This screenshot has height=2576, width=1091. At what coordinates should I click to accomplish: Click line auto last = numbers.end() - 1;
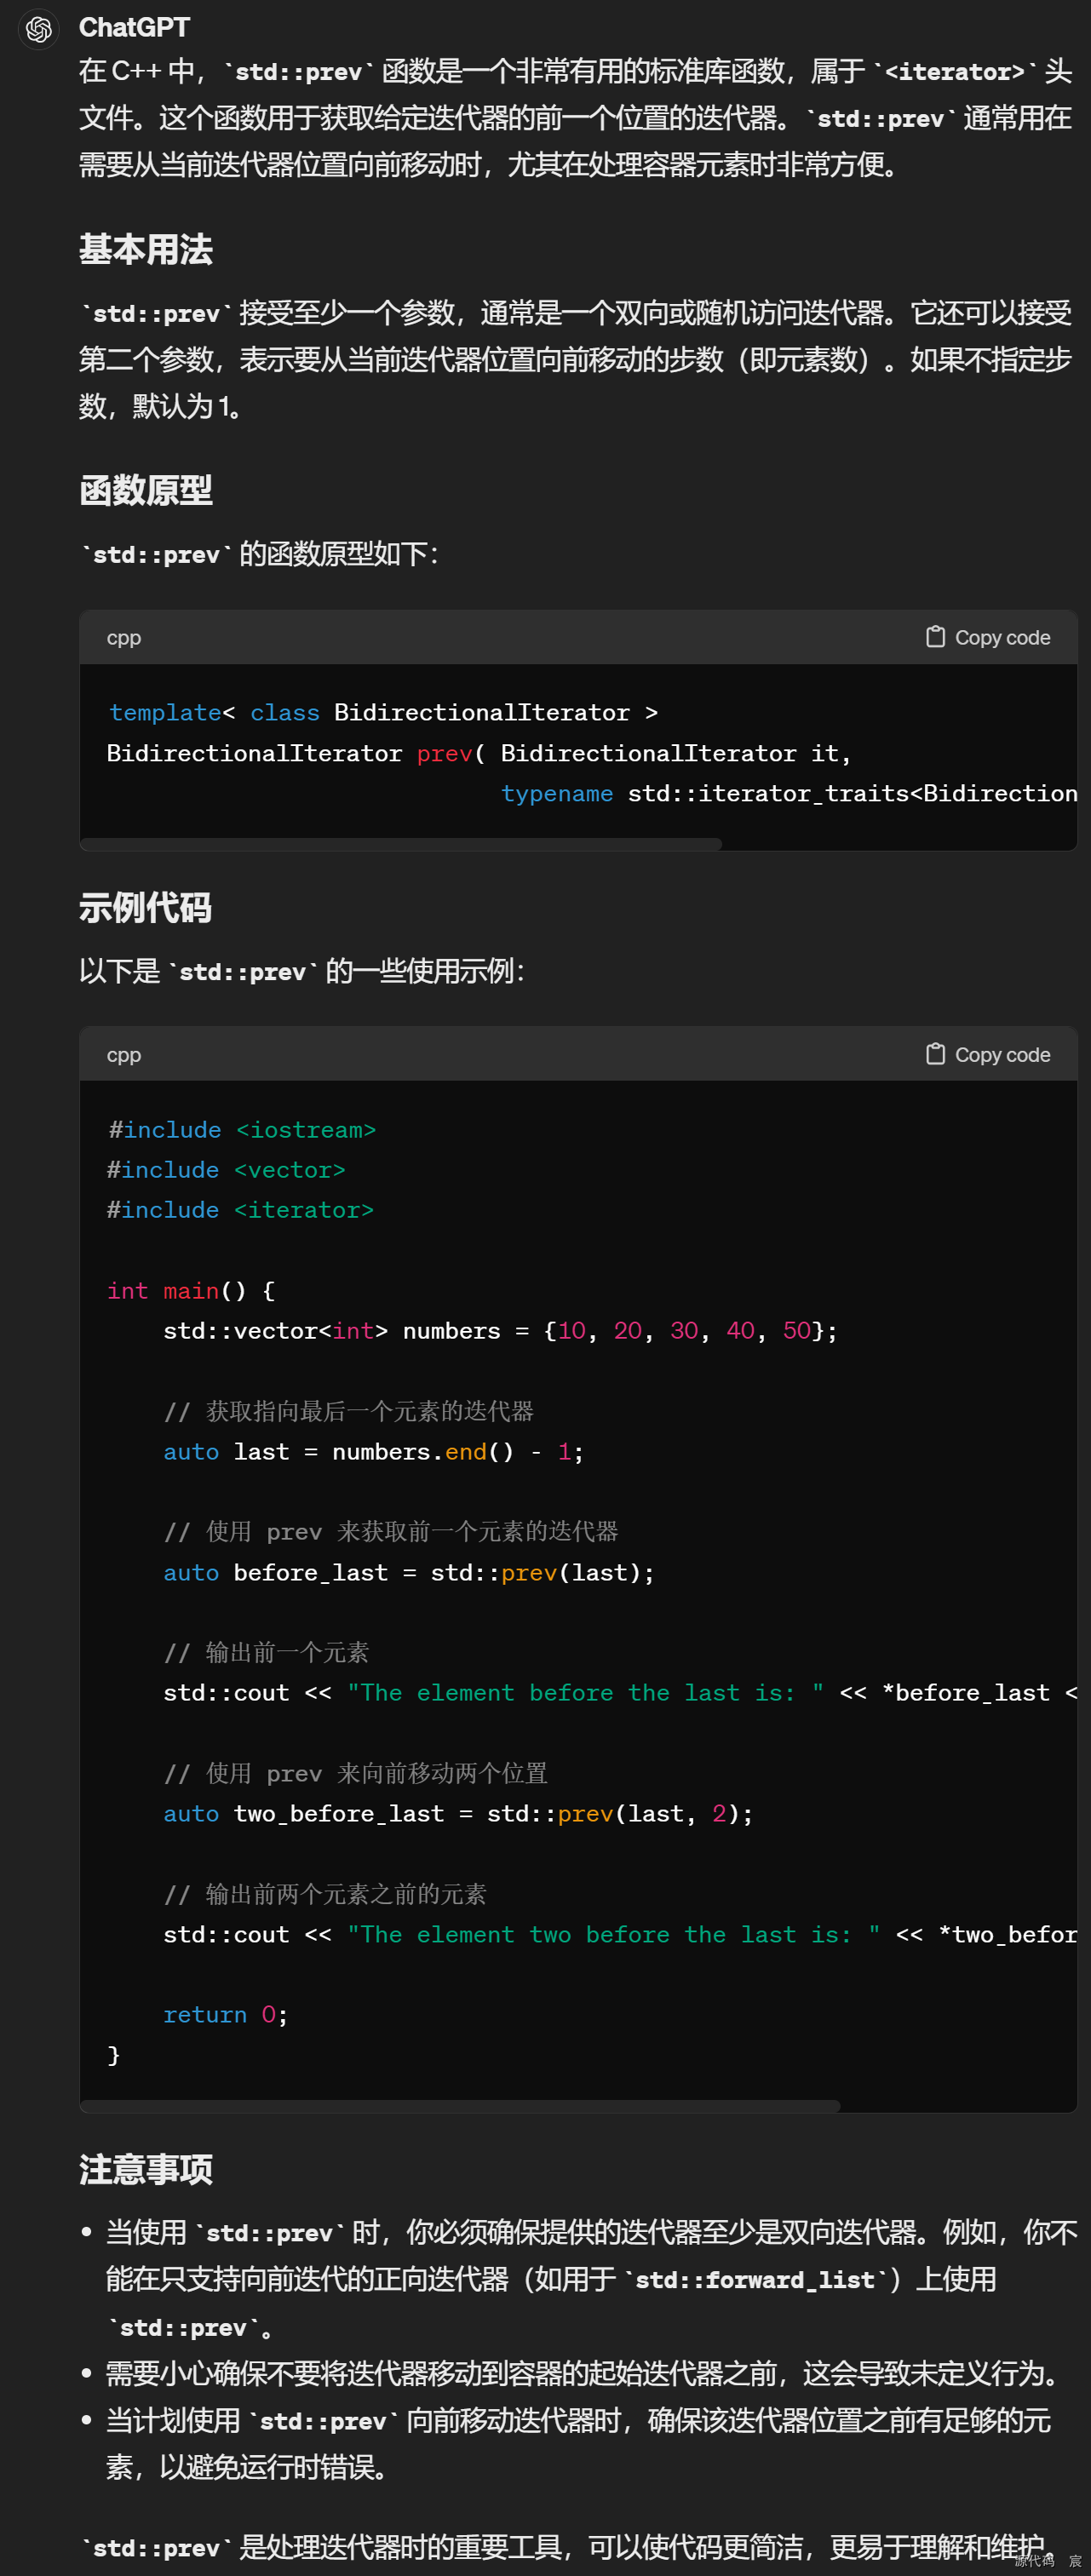373,1452
